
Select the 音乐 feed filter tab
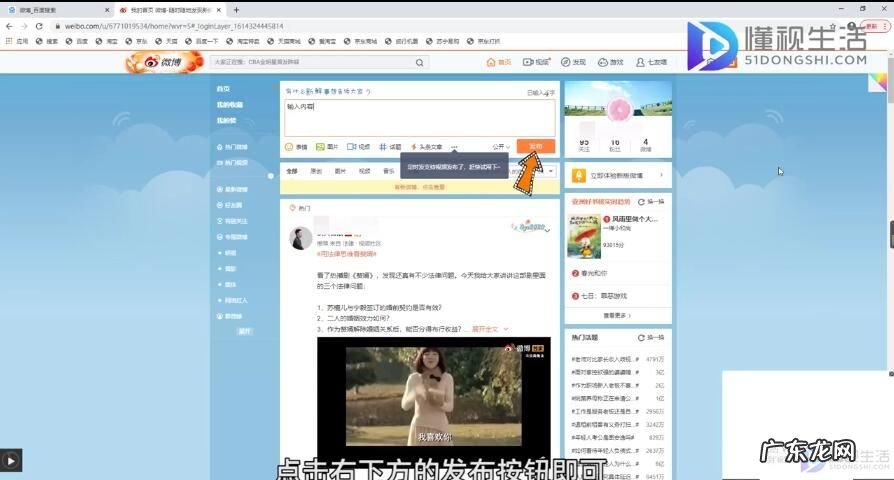pos(389,171)
